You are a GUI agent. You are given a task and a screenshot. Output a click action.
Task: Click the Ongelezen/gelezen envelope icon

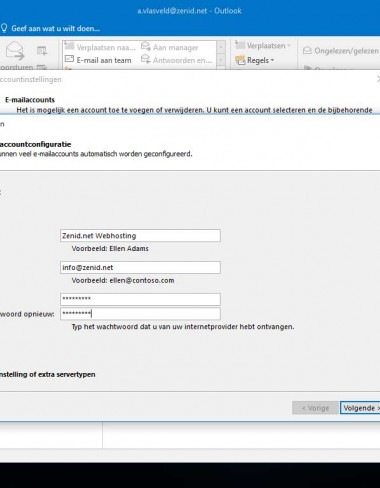point(307,51)
